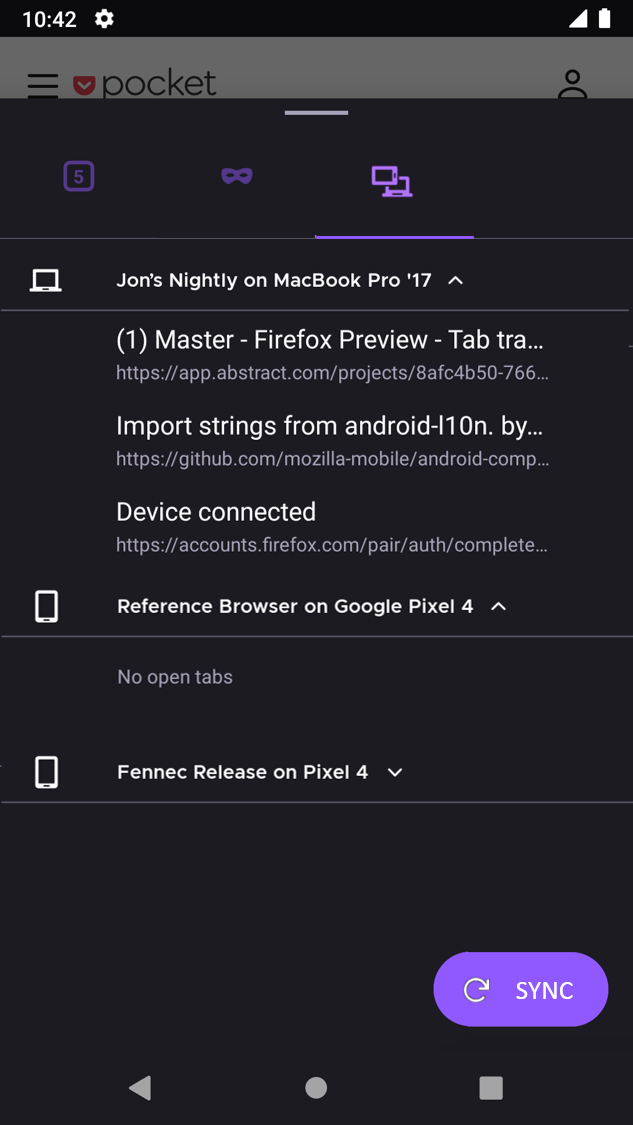Open the normal tabs counter icon
Image resolution: width=633 pixels, height=1125 pixels.
click(x=79, y=177)
